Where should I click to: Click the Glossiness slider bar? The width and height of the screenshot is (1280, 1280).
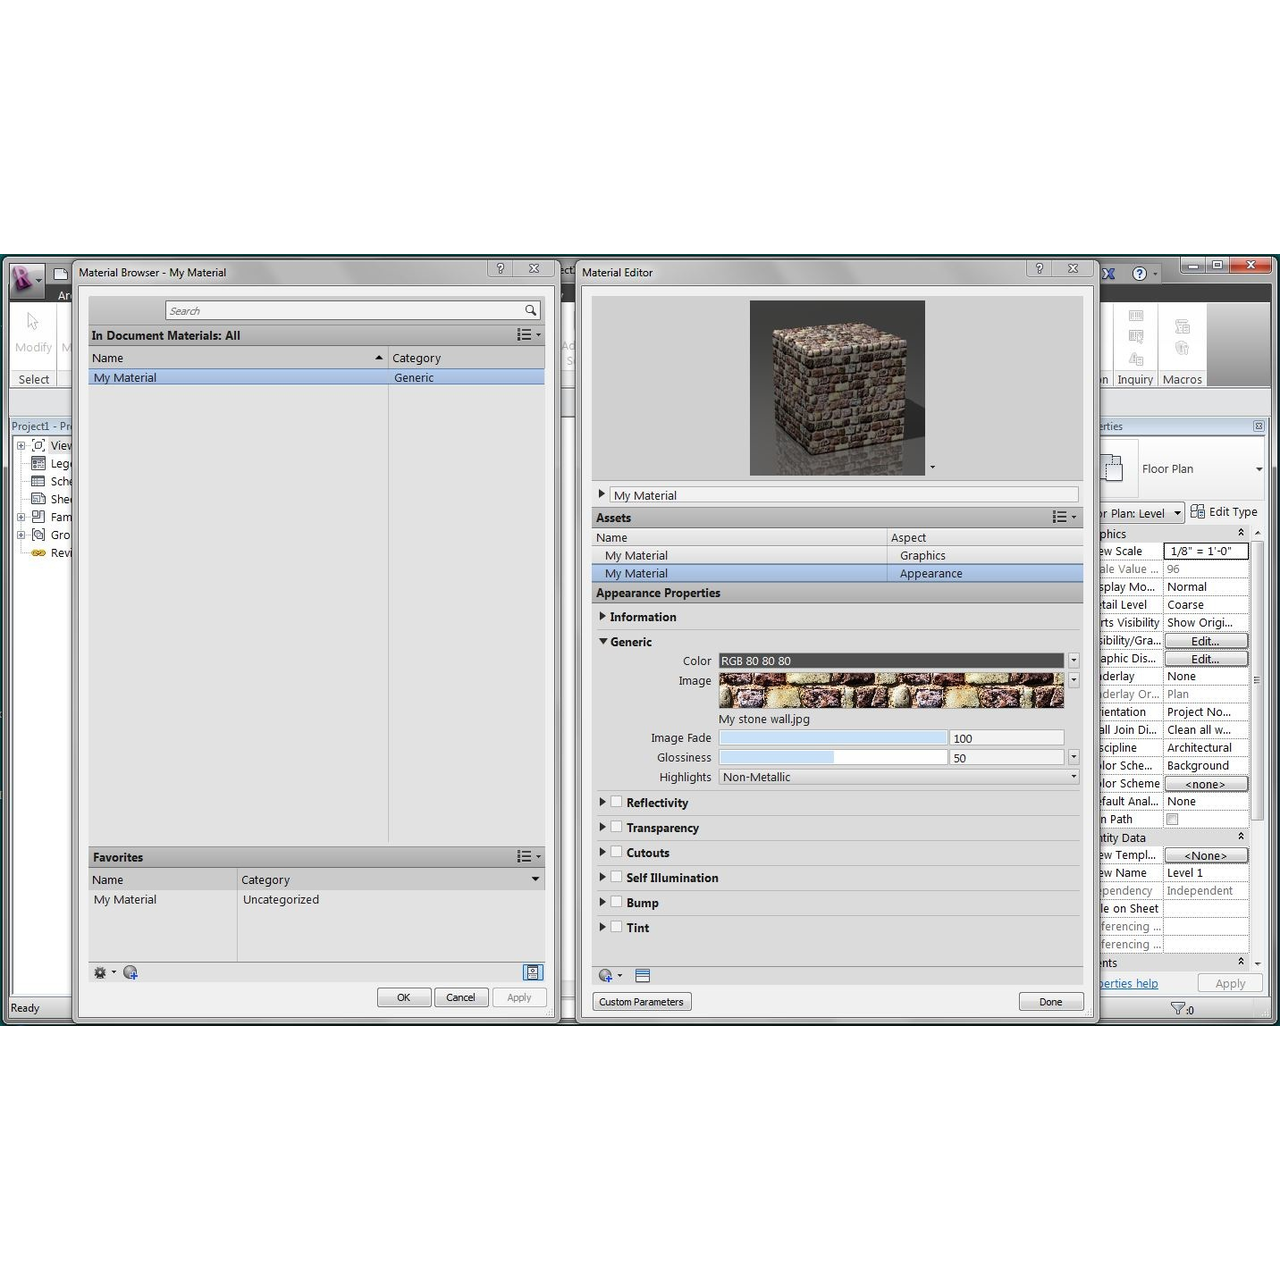point(832,758)
